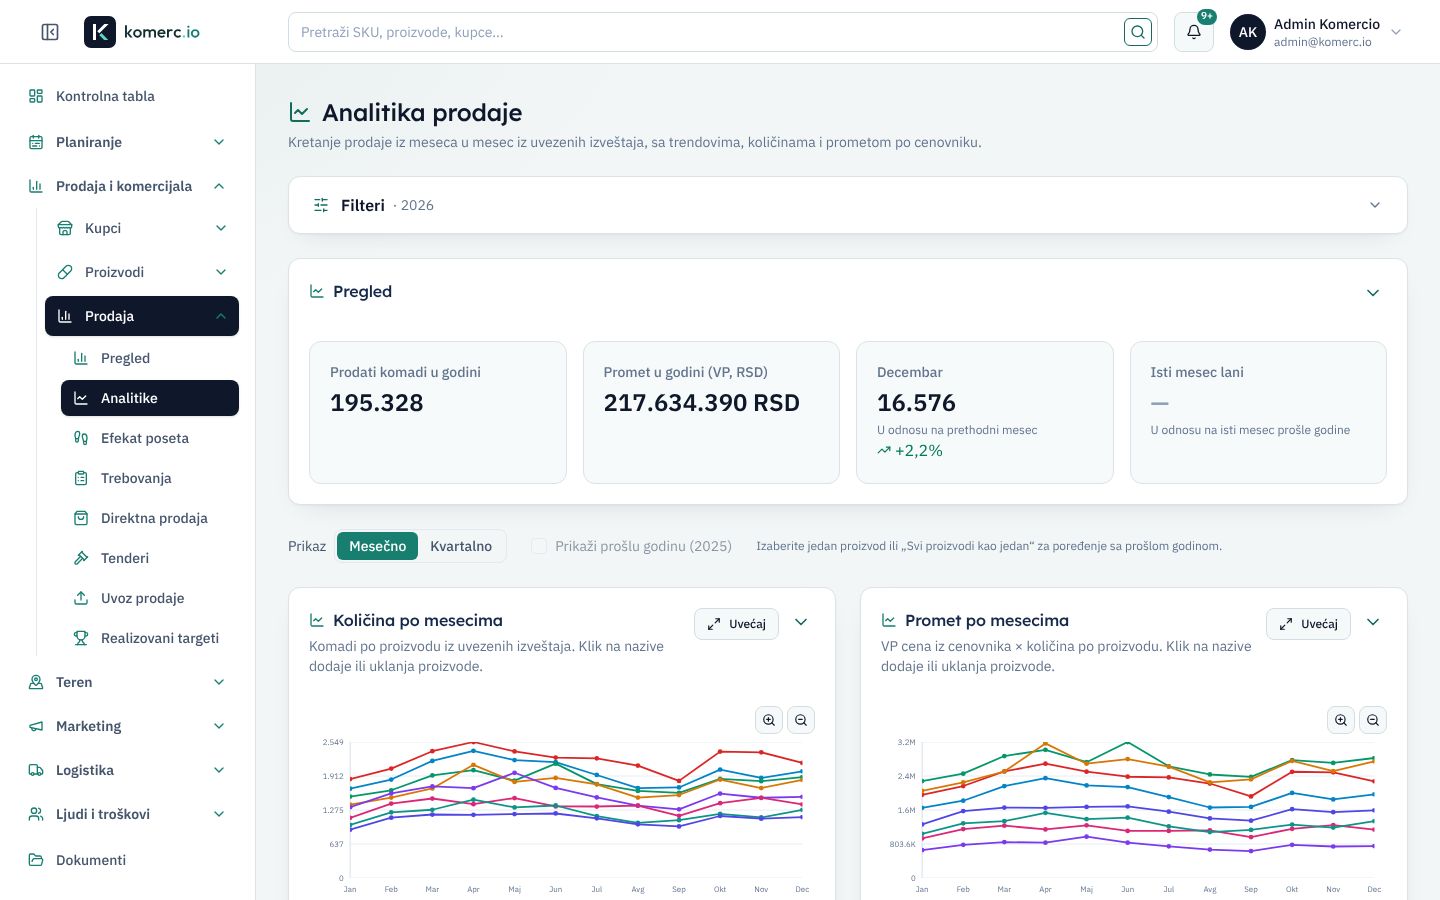This screenshot has height=900, width=1440.
Task: Zoom in on Količina po mesecima chart
Action: tap(769, 720)
